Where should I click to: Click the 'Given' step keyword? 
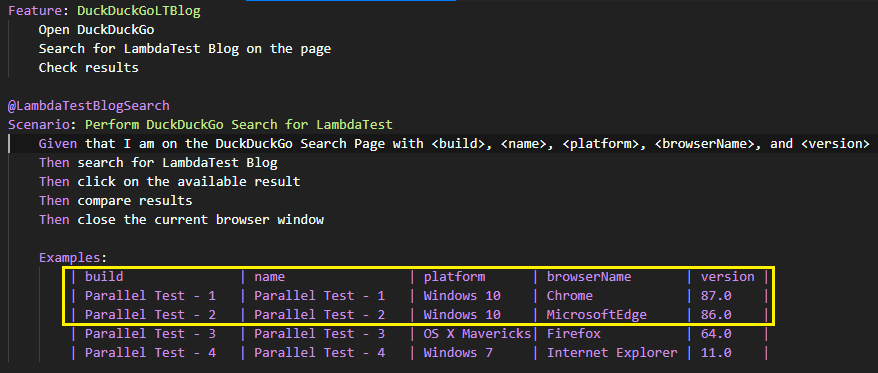(58, 143)
